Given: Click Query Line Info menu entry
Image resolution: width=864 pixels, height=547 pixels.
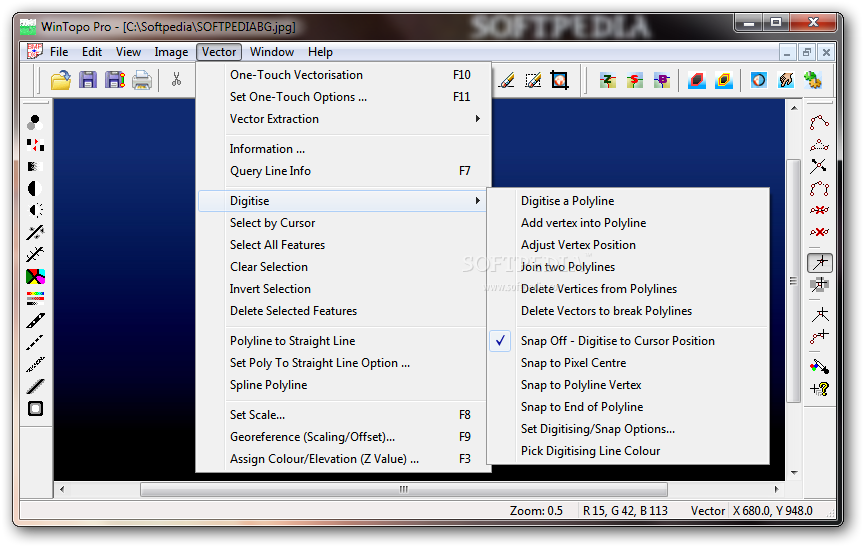Looking at the screenshot, I should [343, 171].
